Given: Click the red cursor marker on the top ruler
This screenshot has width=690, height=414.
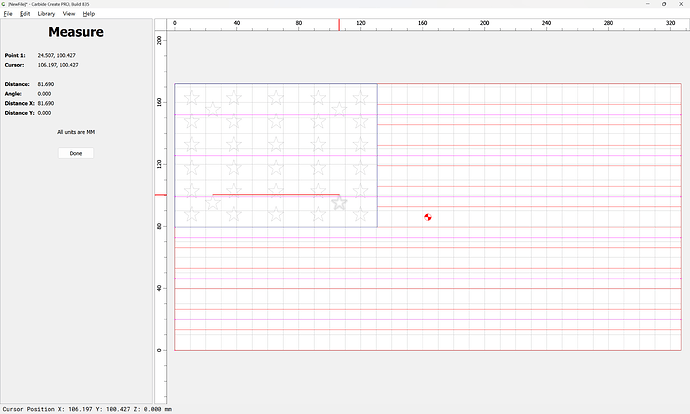Looking at the screenshot, I should (338, 23).
